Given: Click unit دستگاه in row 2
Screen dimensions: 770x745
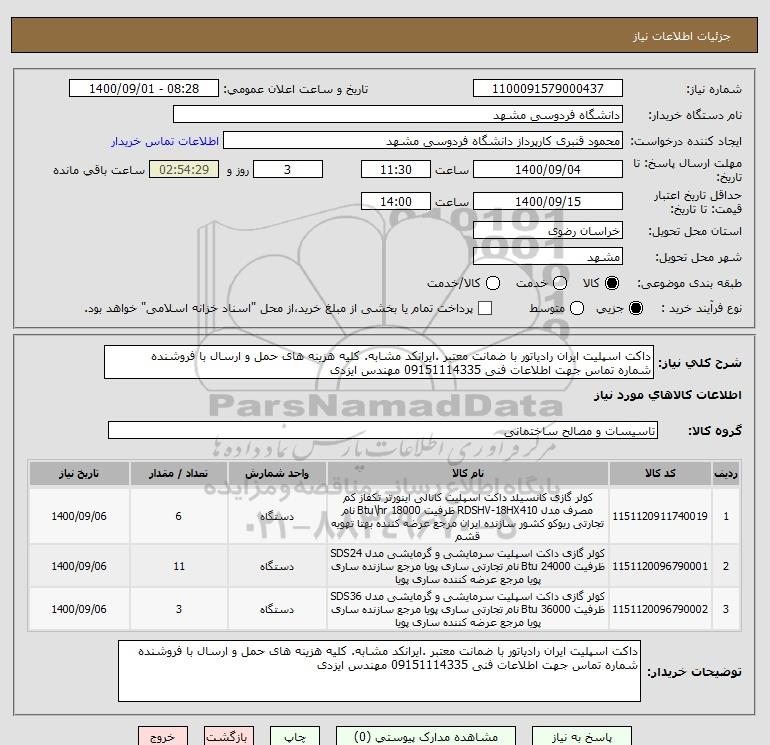Looking at the screenshot, I should coord(277,566).
